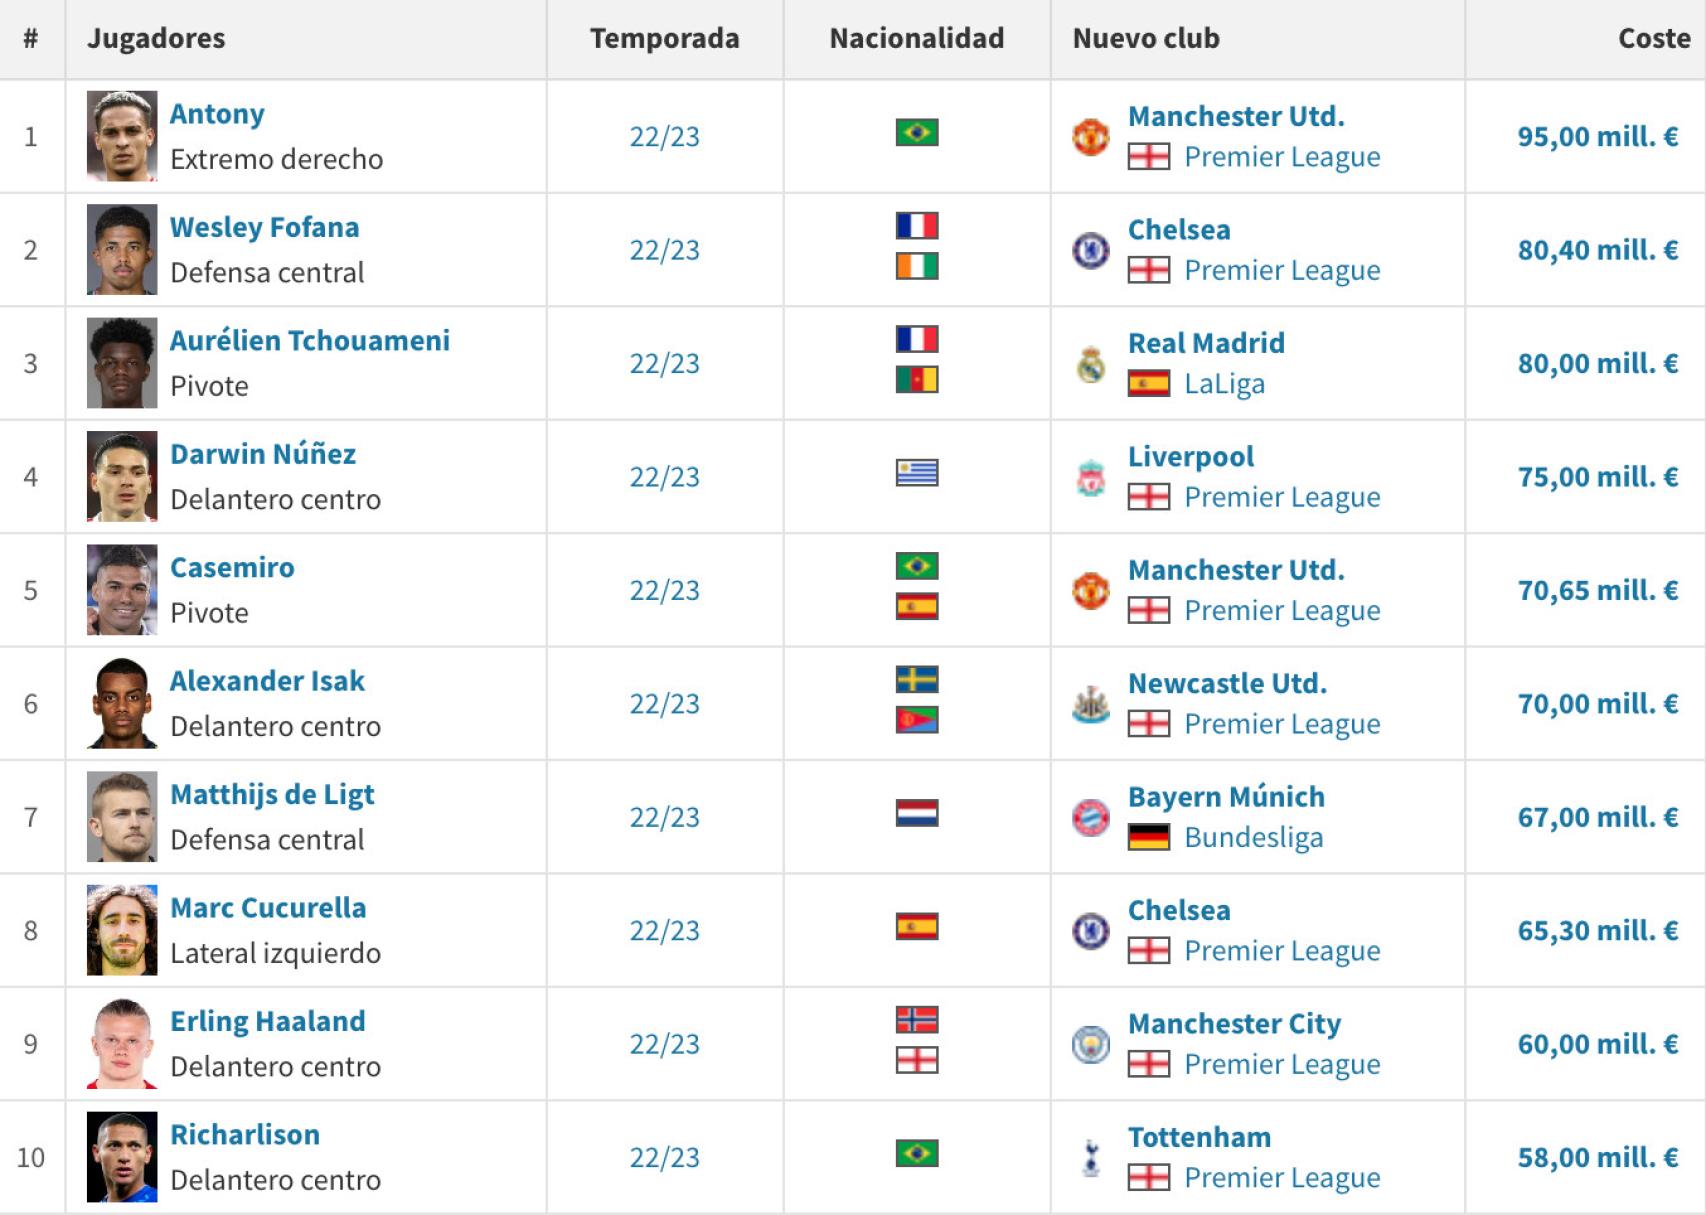The height and width of the screenshot is (1215, 1706).
Task: Click Marc Cucurella's portrait thumbnail
Action: coord(122,930)
